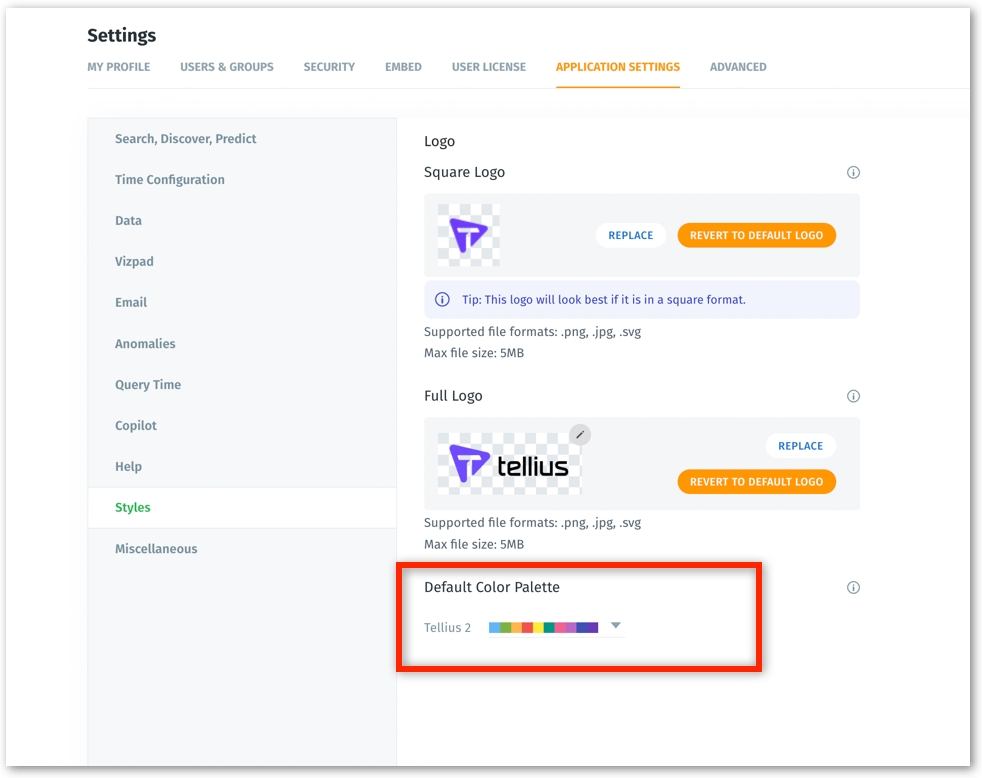Go to the Security tab

(329, 67)
